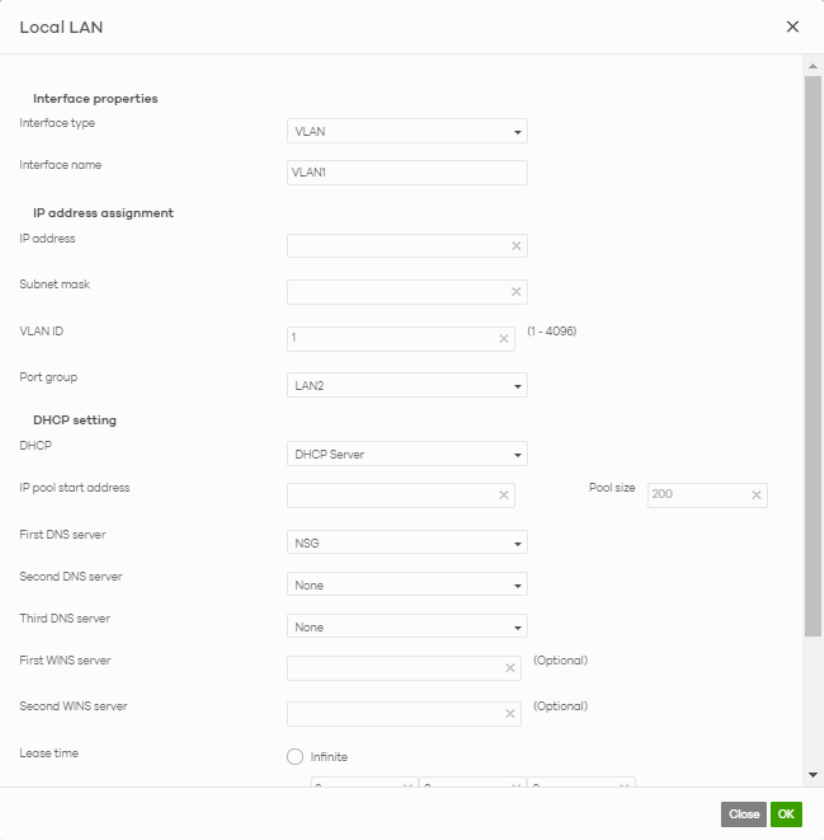Image resolution: width=824 pixels, height=840 pixels.
Task: Click the gray Close button
Action: (743, 814)
